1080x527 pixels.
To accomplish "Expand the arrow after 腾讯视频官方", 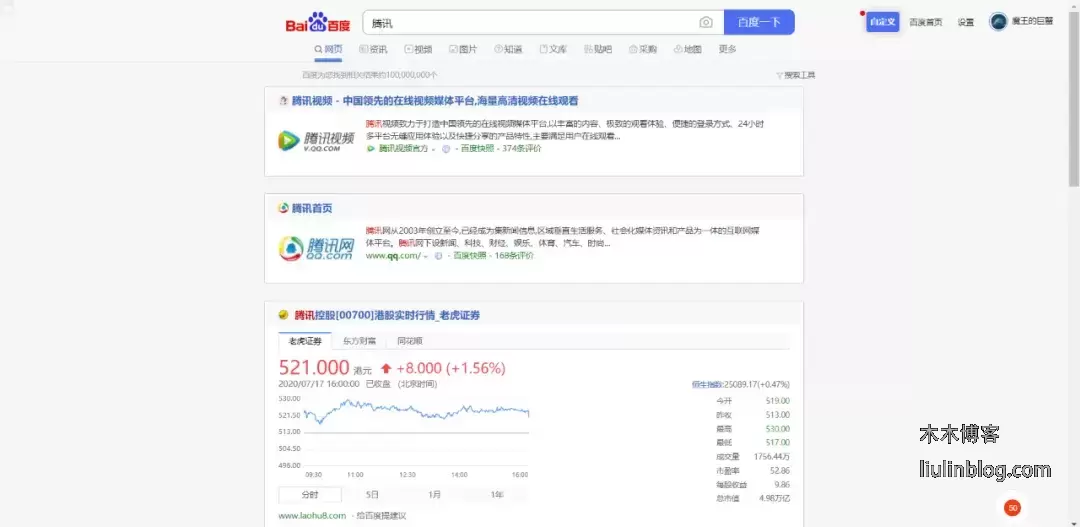I will tap(433, 149).
